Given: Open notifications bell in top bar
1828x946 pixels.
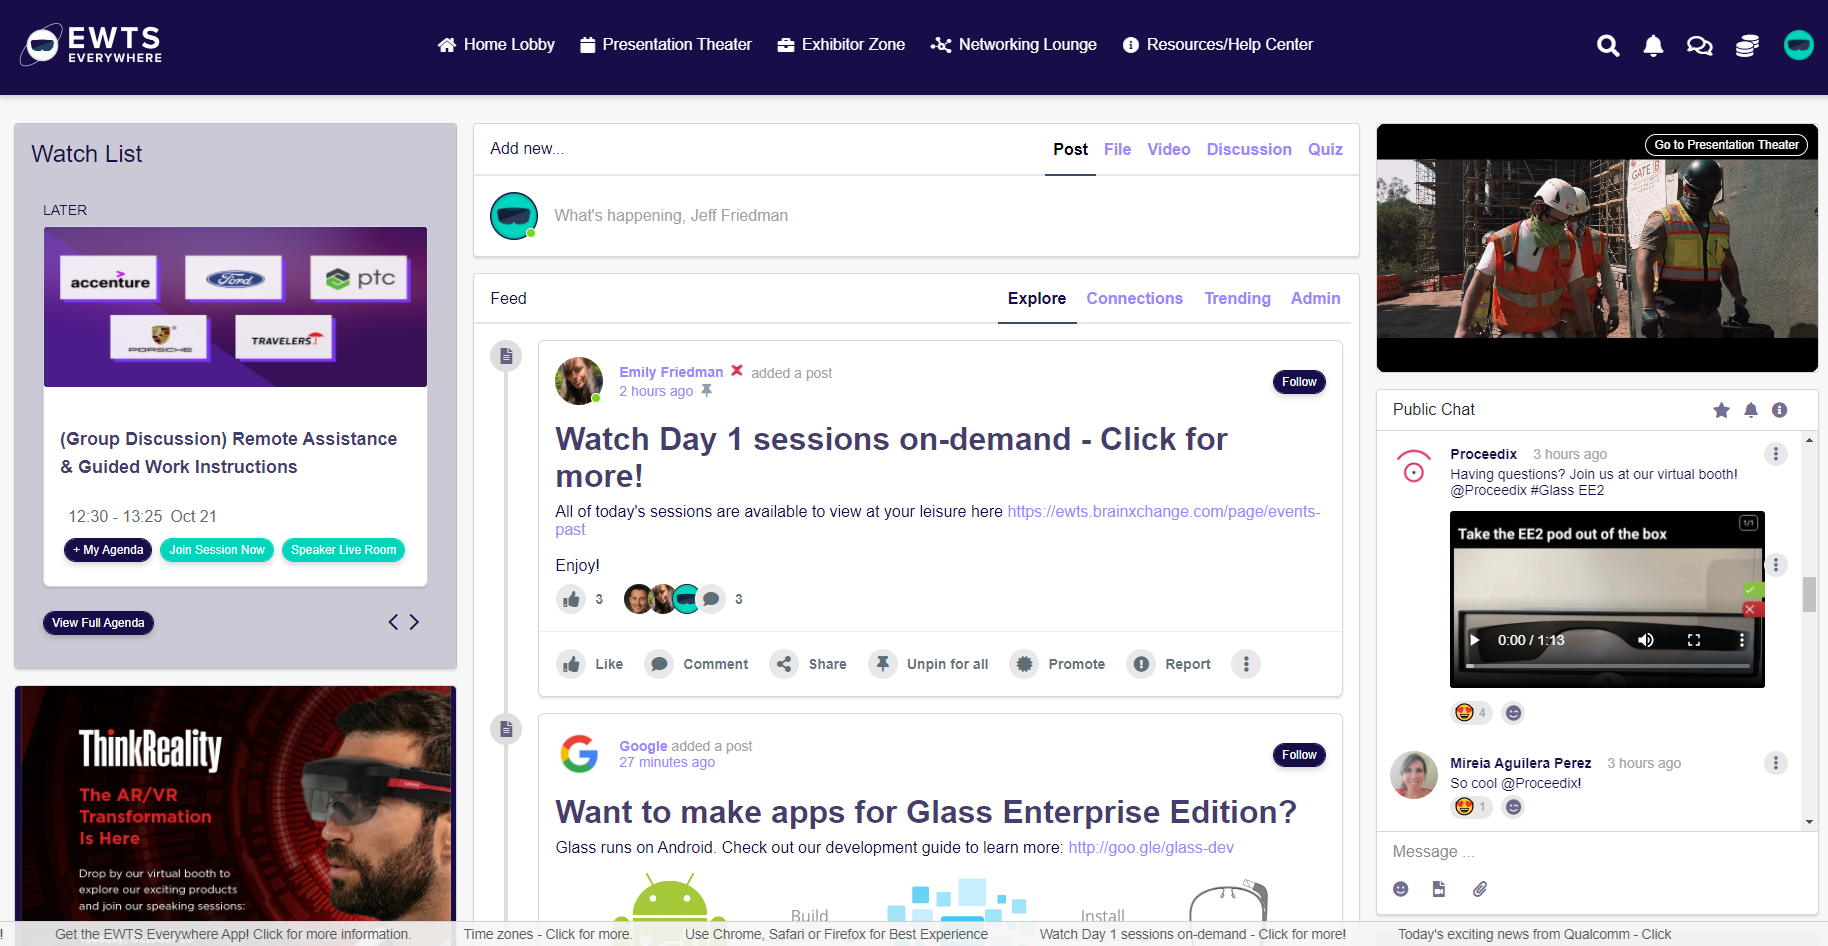Looking at the screenshot, I should [x=1653, y=45].
